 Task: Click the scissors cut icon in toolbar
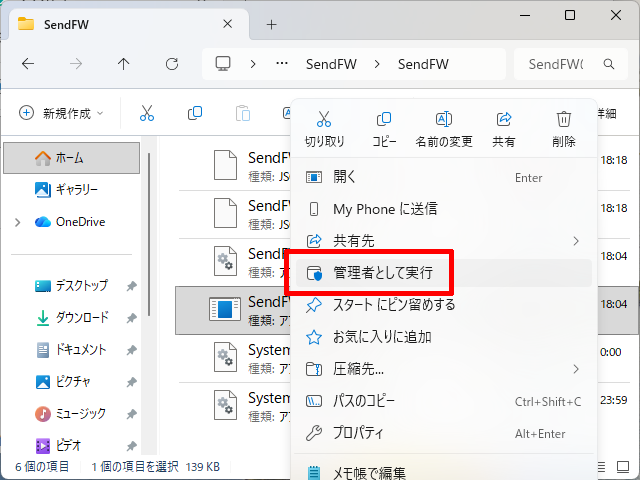(147, 113)
